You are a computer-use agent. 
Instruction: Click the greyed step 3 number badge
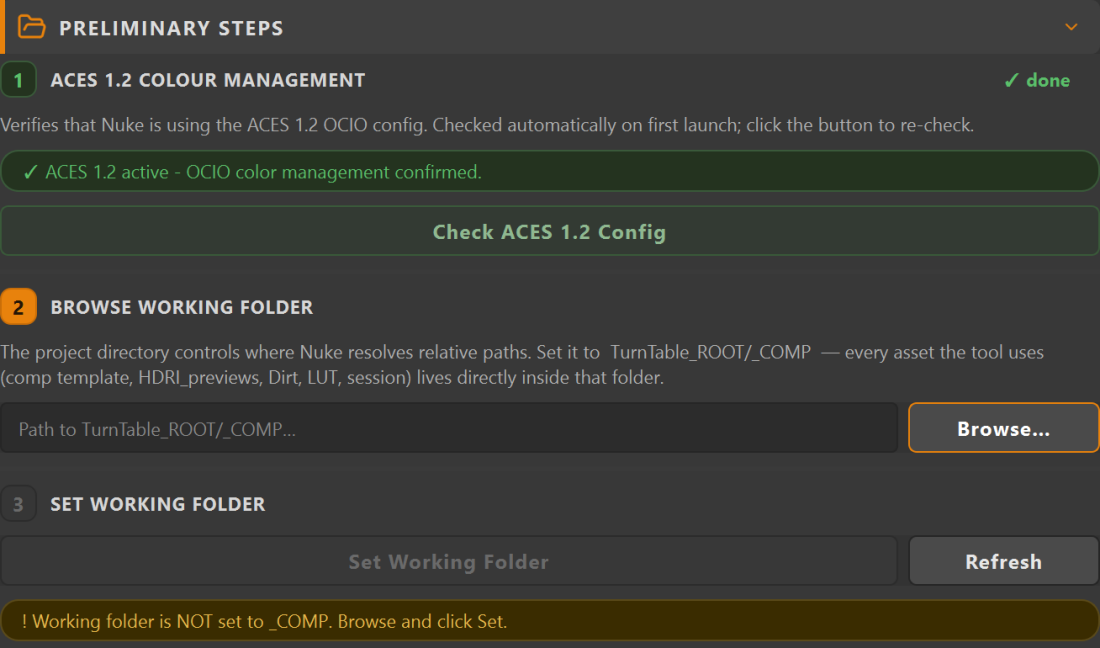(18, 504)
